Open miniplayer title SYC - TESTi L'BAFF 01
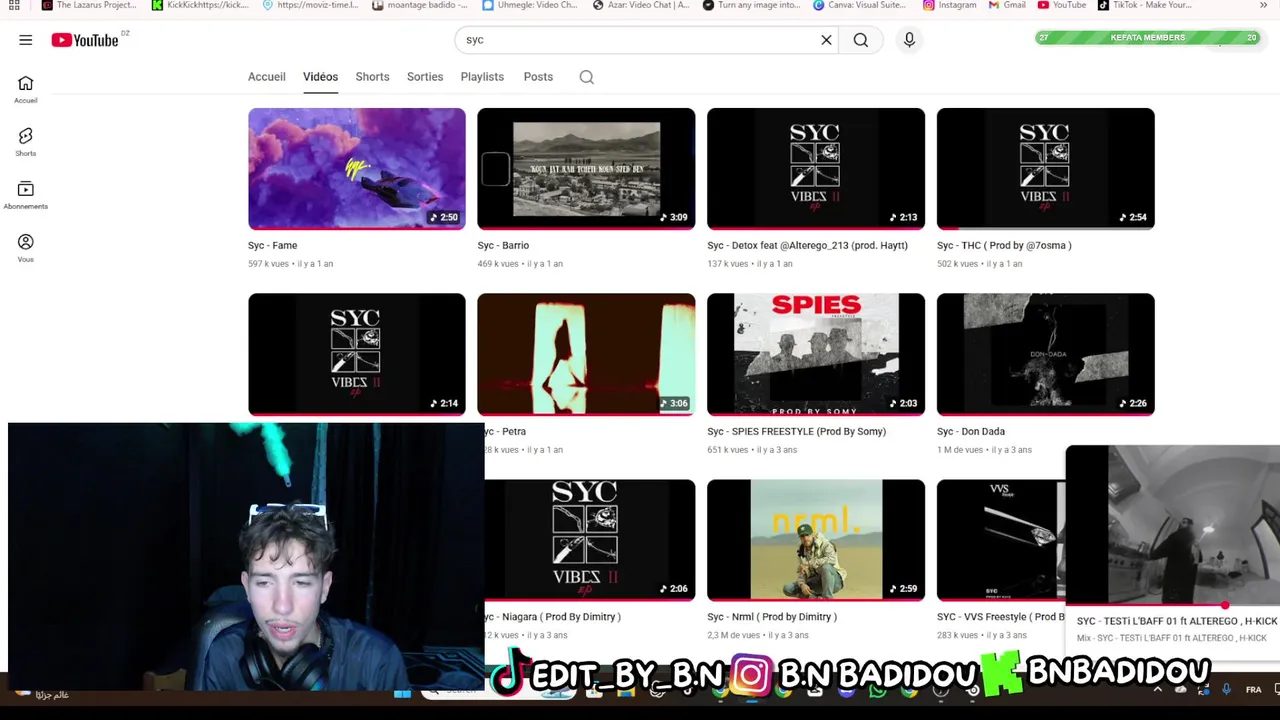Image resolution: width=1280 pixels, height=720 pixels. pos(1177,621)
